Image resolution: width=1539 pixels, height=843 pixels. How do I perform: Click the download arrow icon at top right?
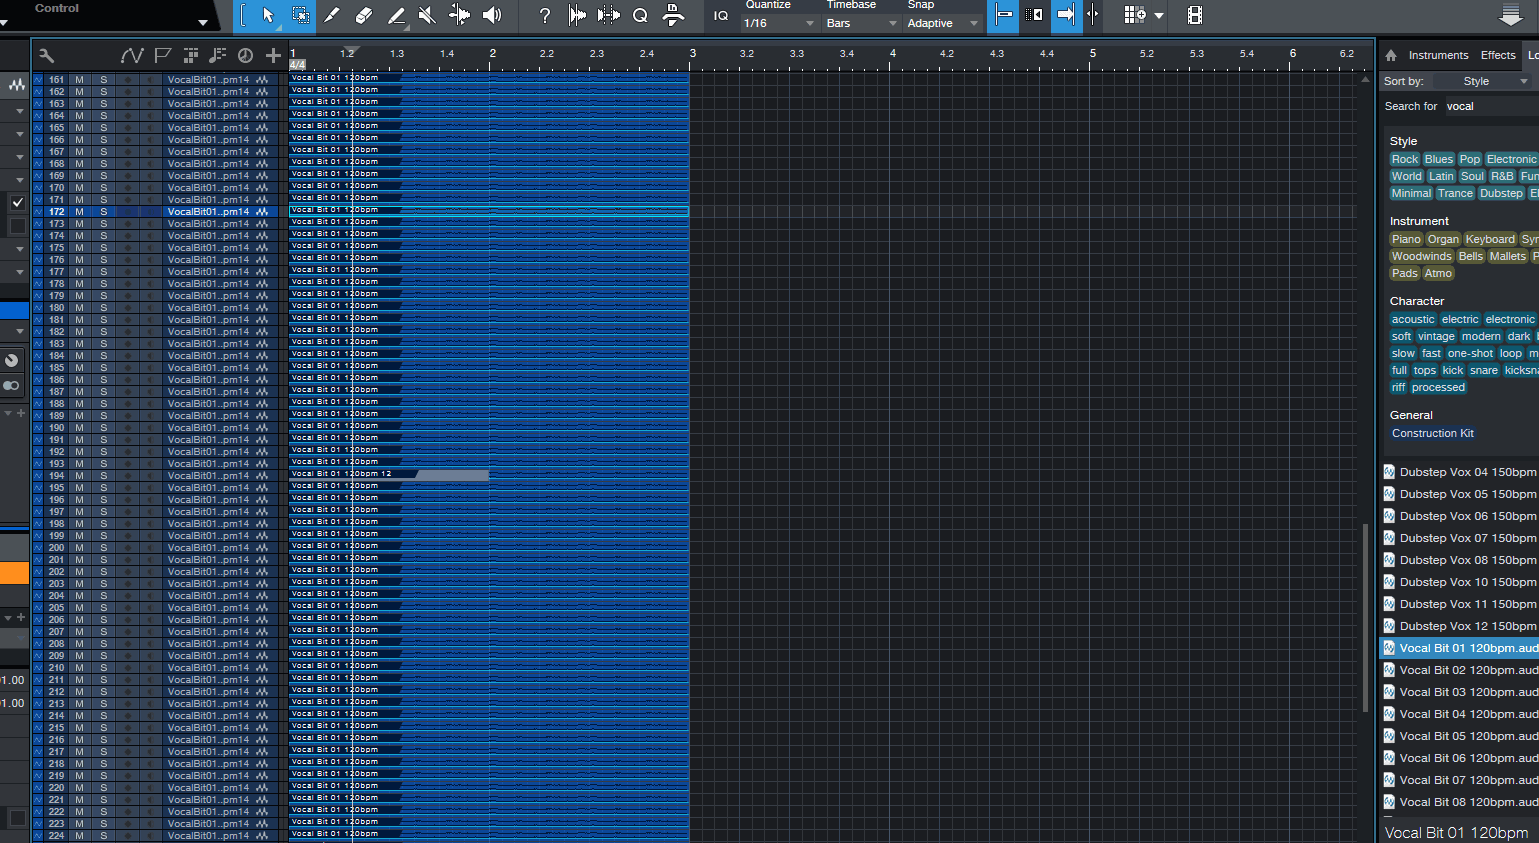(1511, 15)
